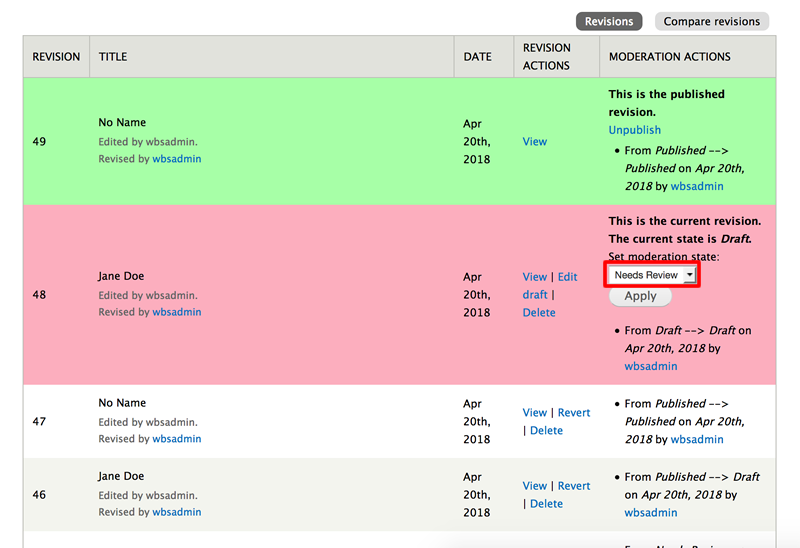Click Unpublish link for revision 49
Image resolution: width=800 pixels, height=548 pixels.
[x=634, y=130]
